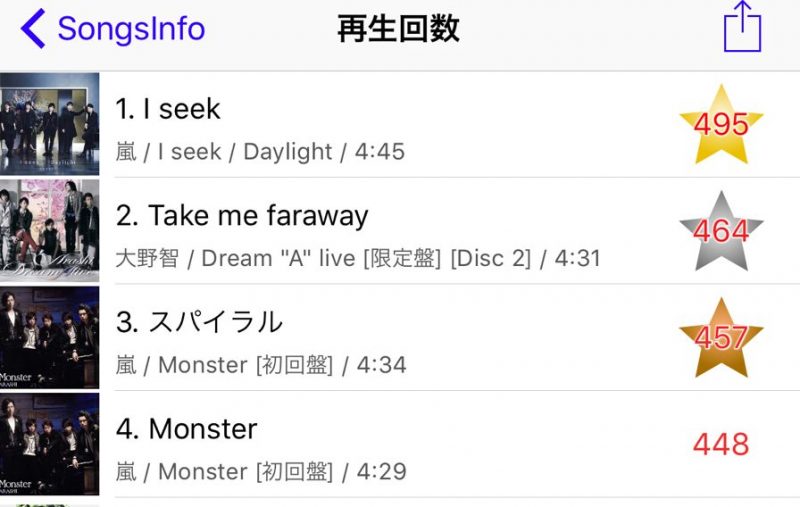Tap the I seek / Daylight subtitle line
800x507 pixels.
coord(260,151)
